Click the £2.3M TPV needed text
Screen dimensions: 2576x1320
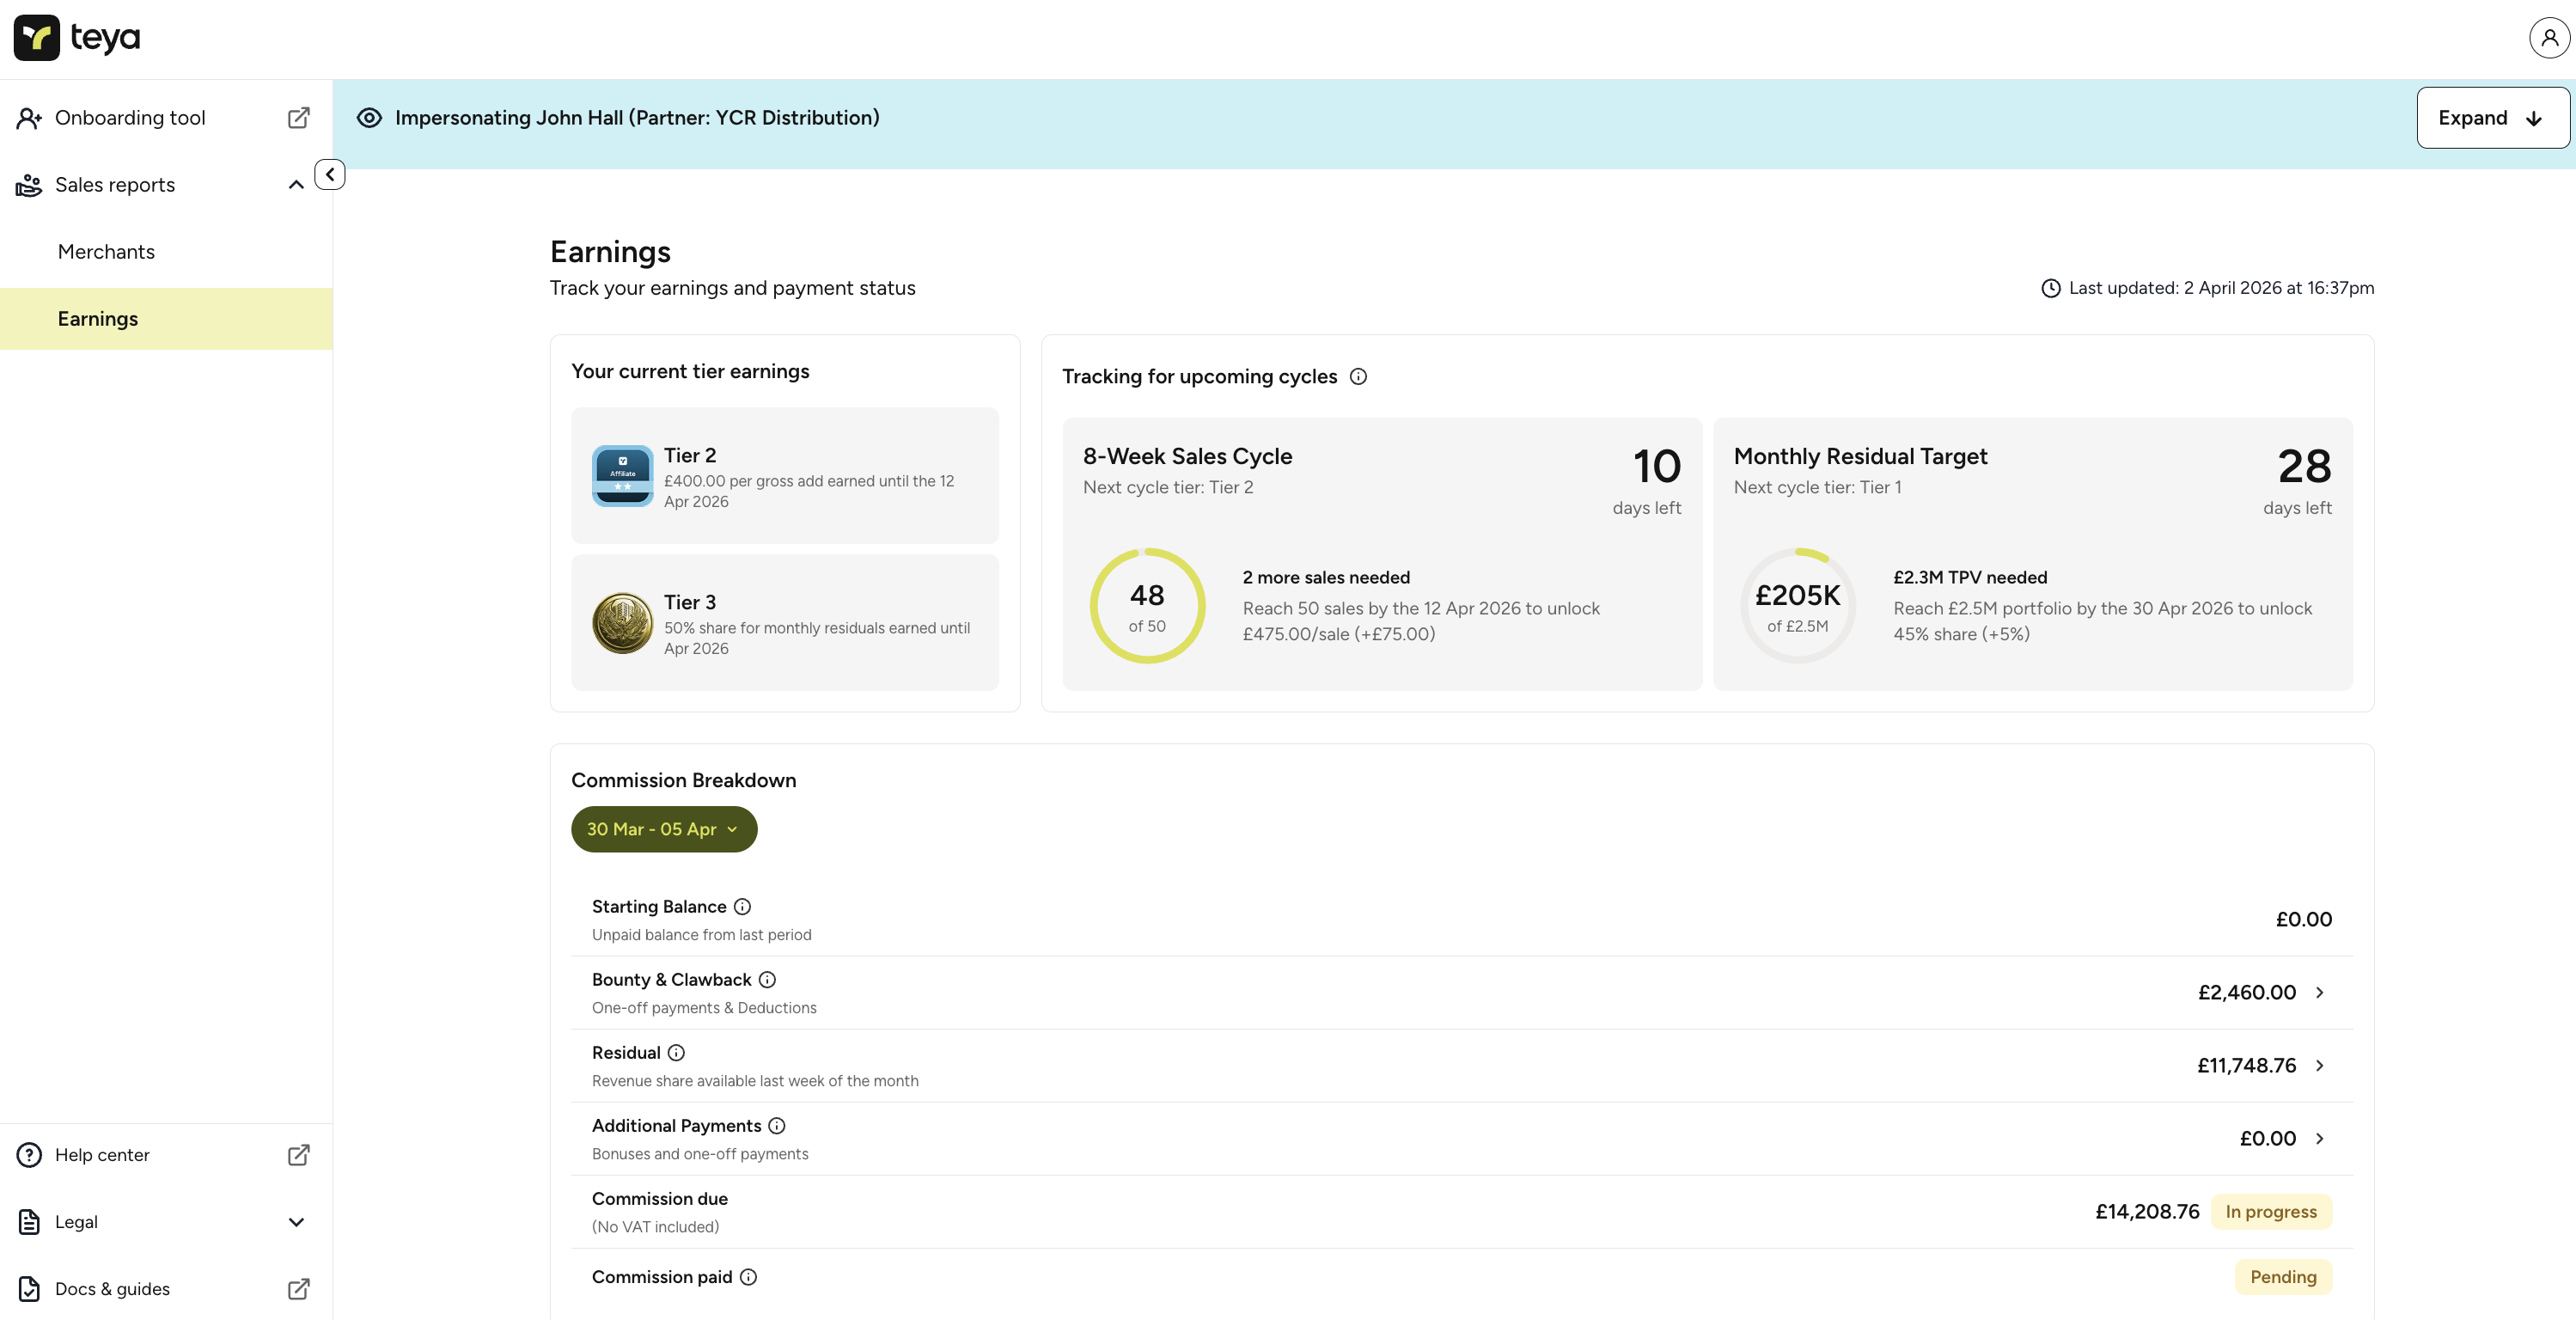pos(1970,578)
